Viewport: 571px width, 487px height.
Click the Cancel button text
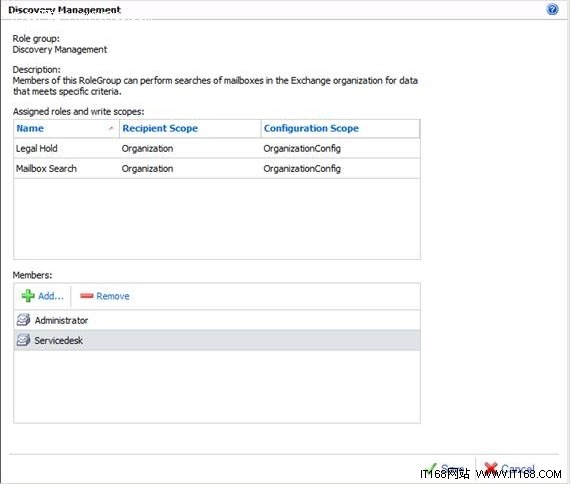pos(518,468)
